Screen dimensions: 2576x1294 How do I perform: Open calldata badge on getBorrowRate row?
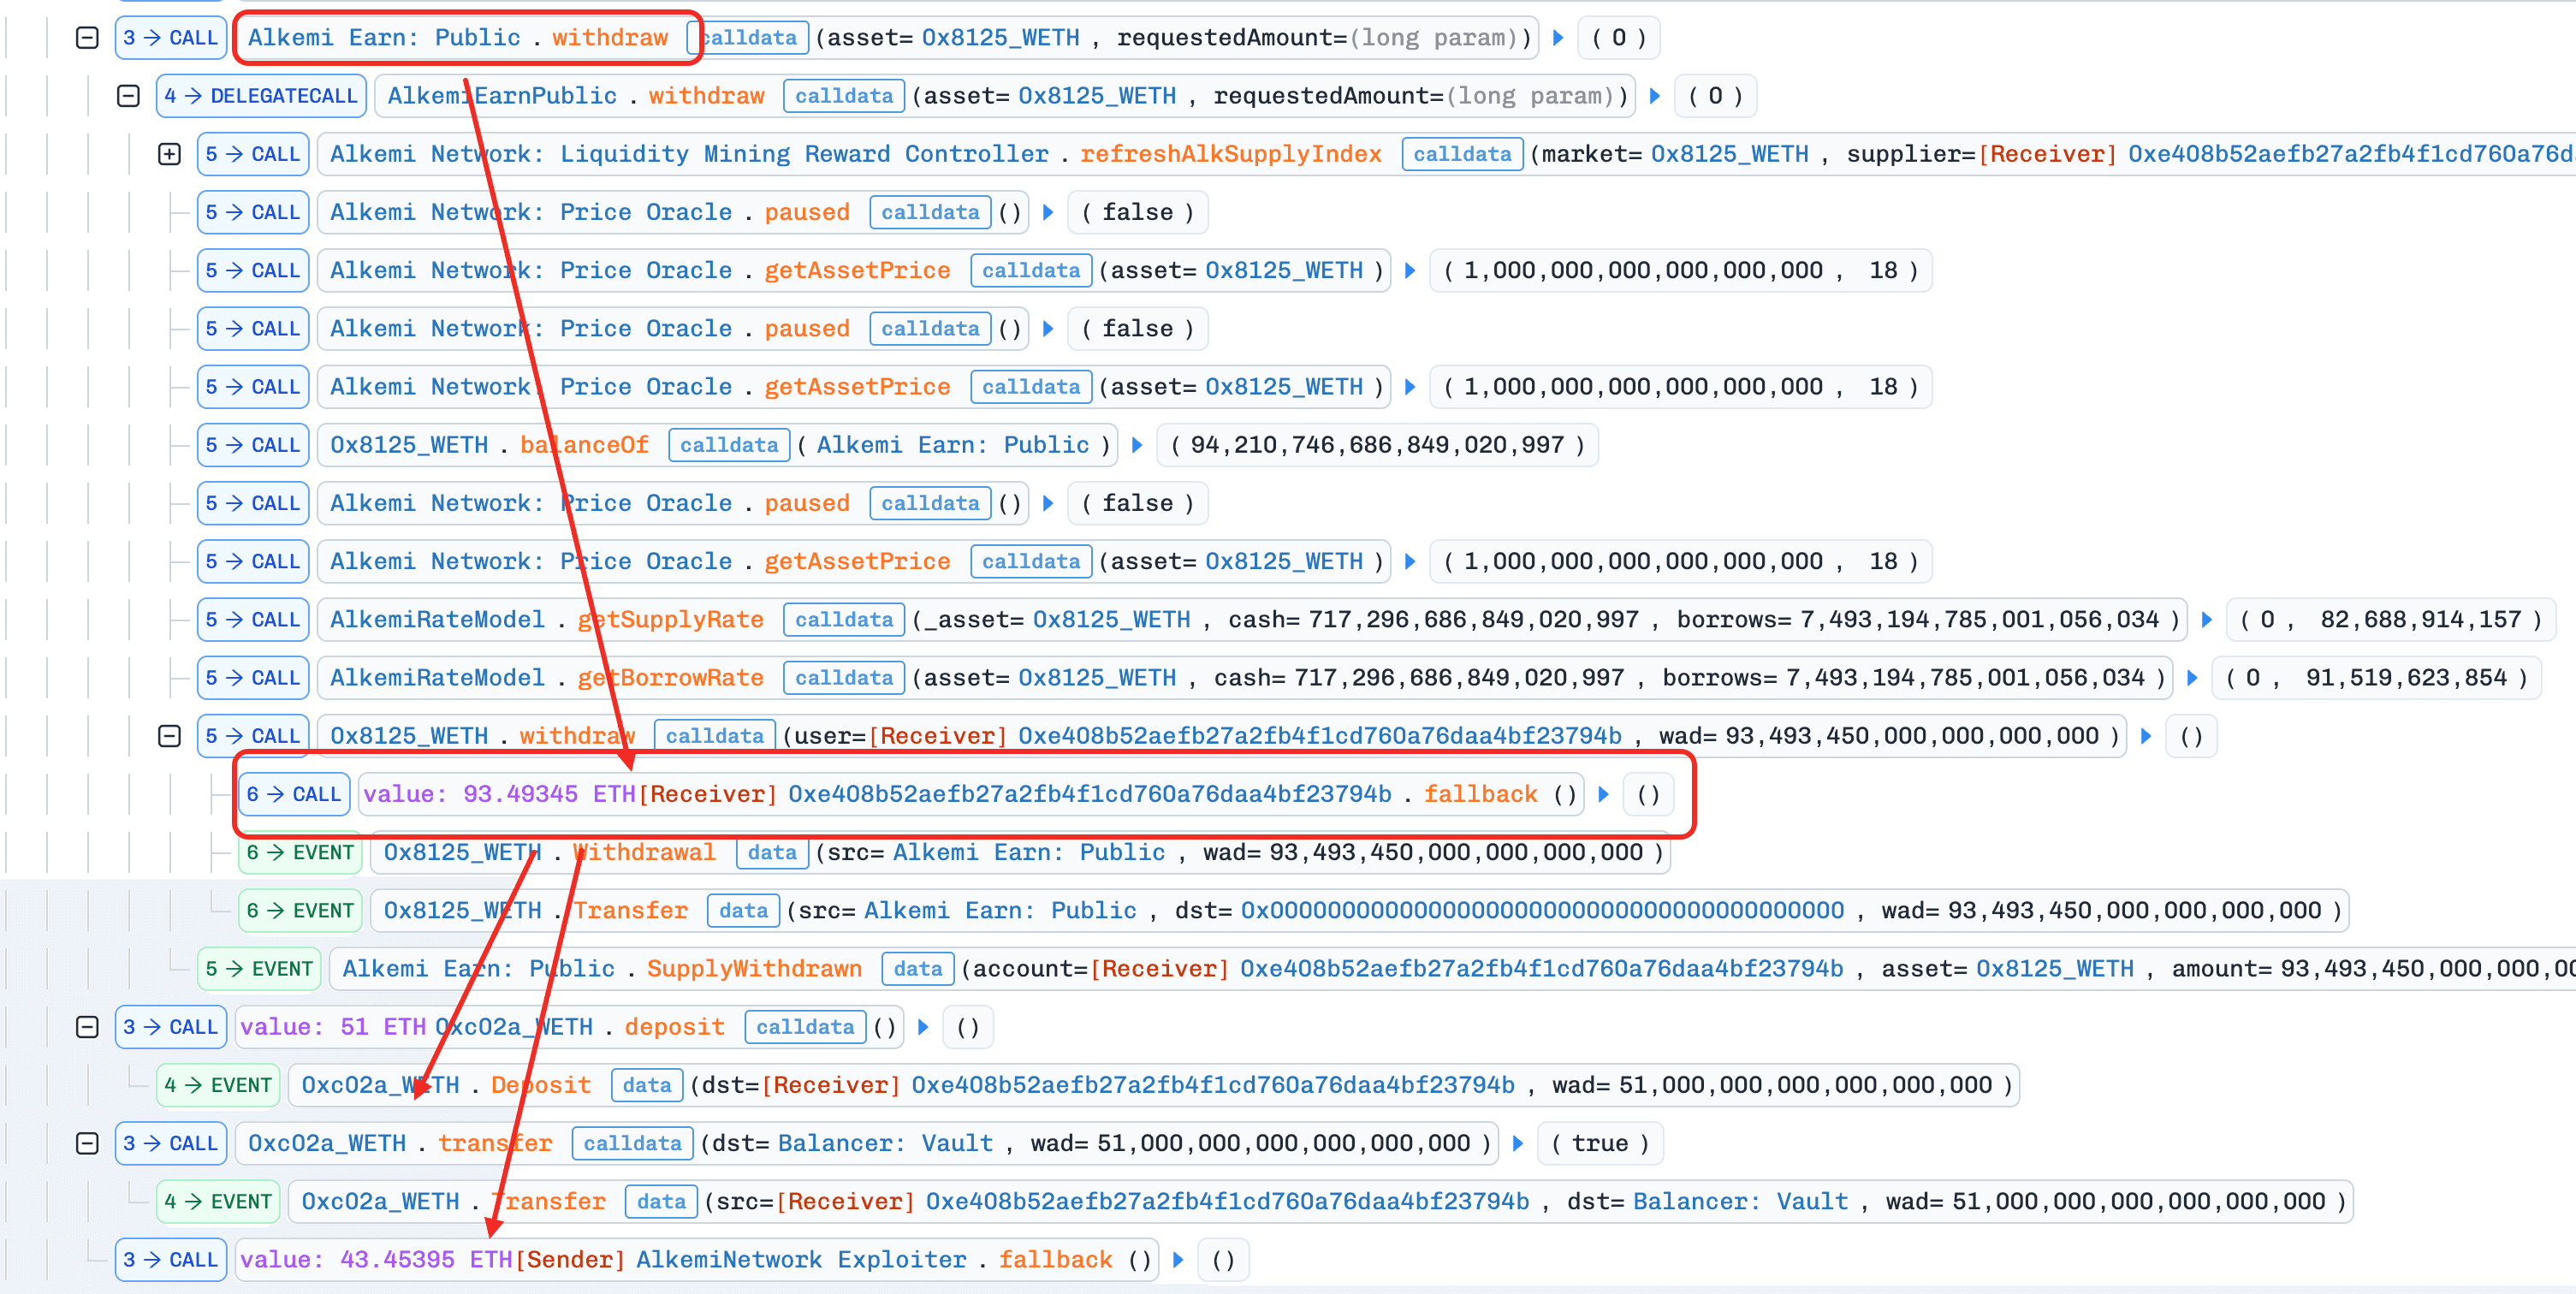click(843, 678)
